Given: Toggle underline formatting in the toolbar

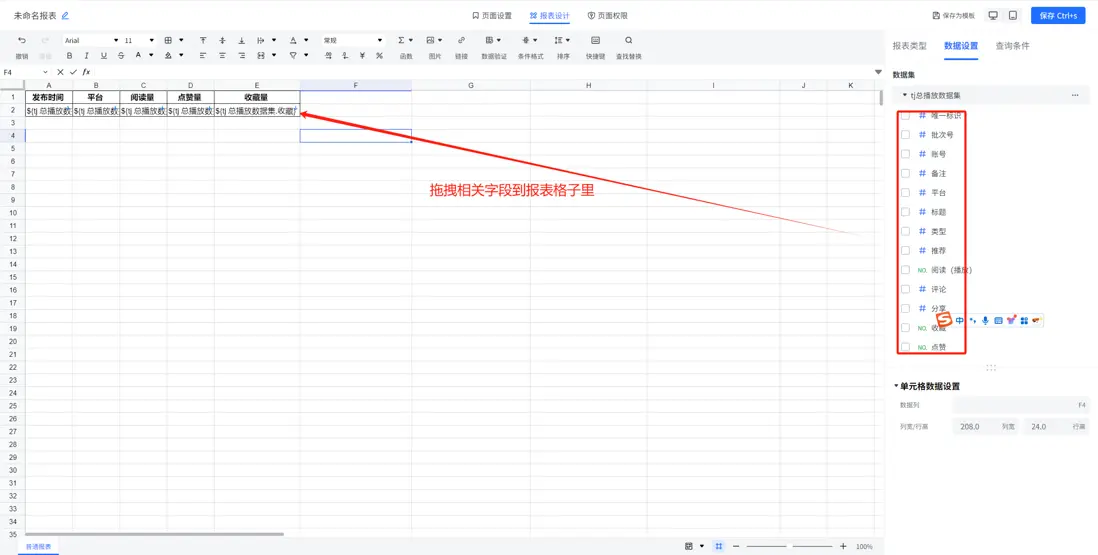Looking at the screenshot, I should click(104, 56).
